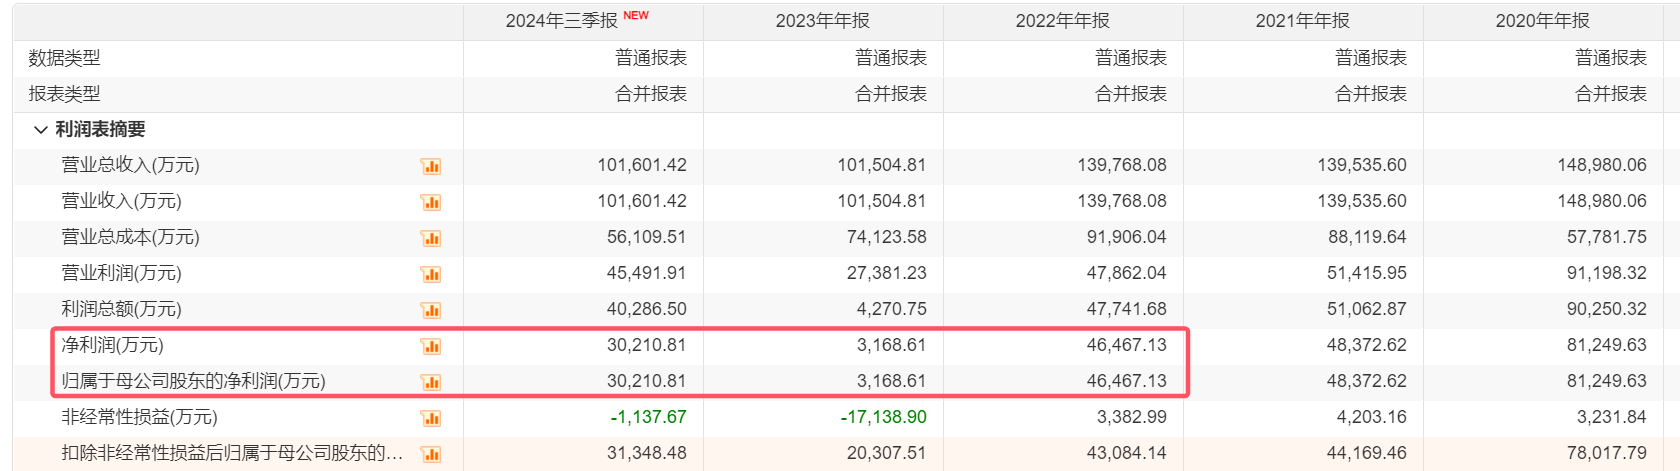This screenshot has width=1680, height=471.
Task: Click the value 78,017.79
Action: point(1607,453)
